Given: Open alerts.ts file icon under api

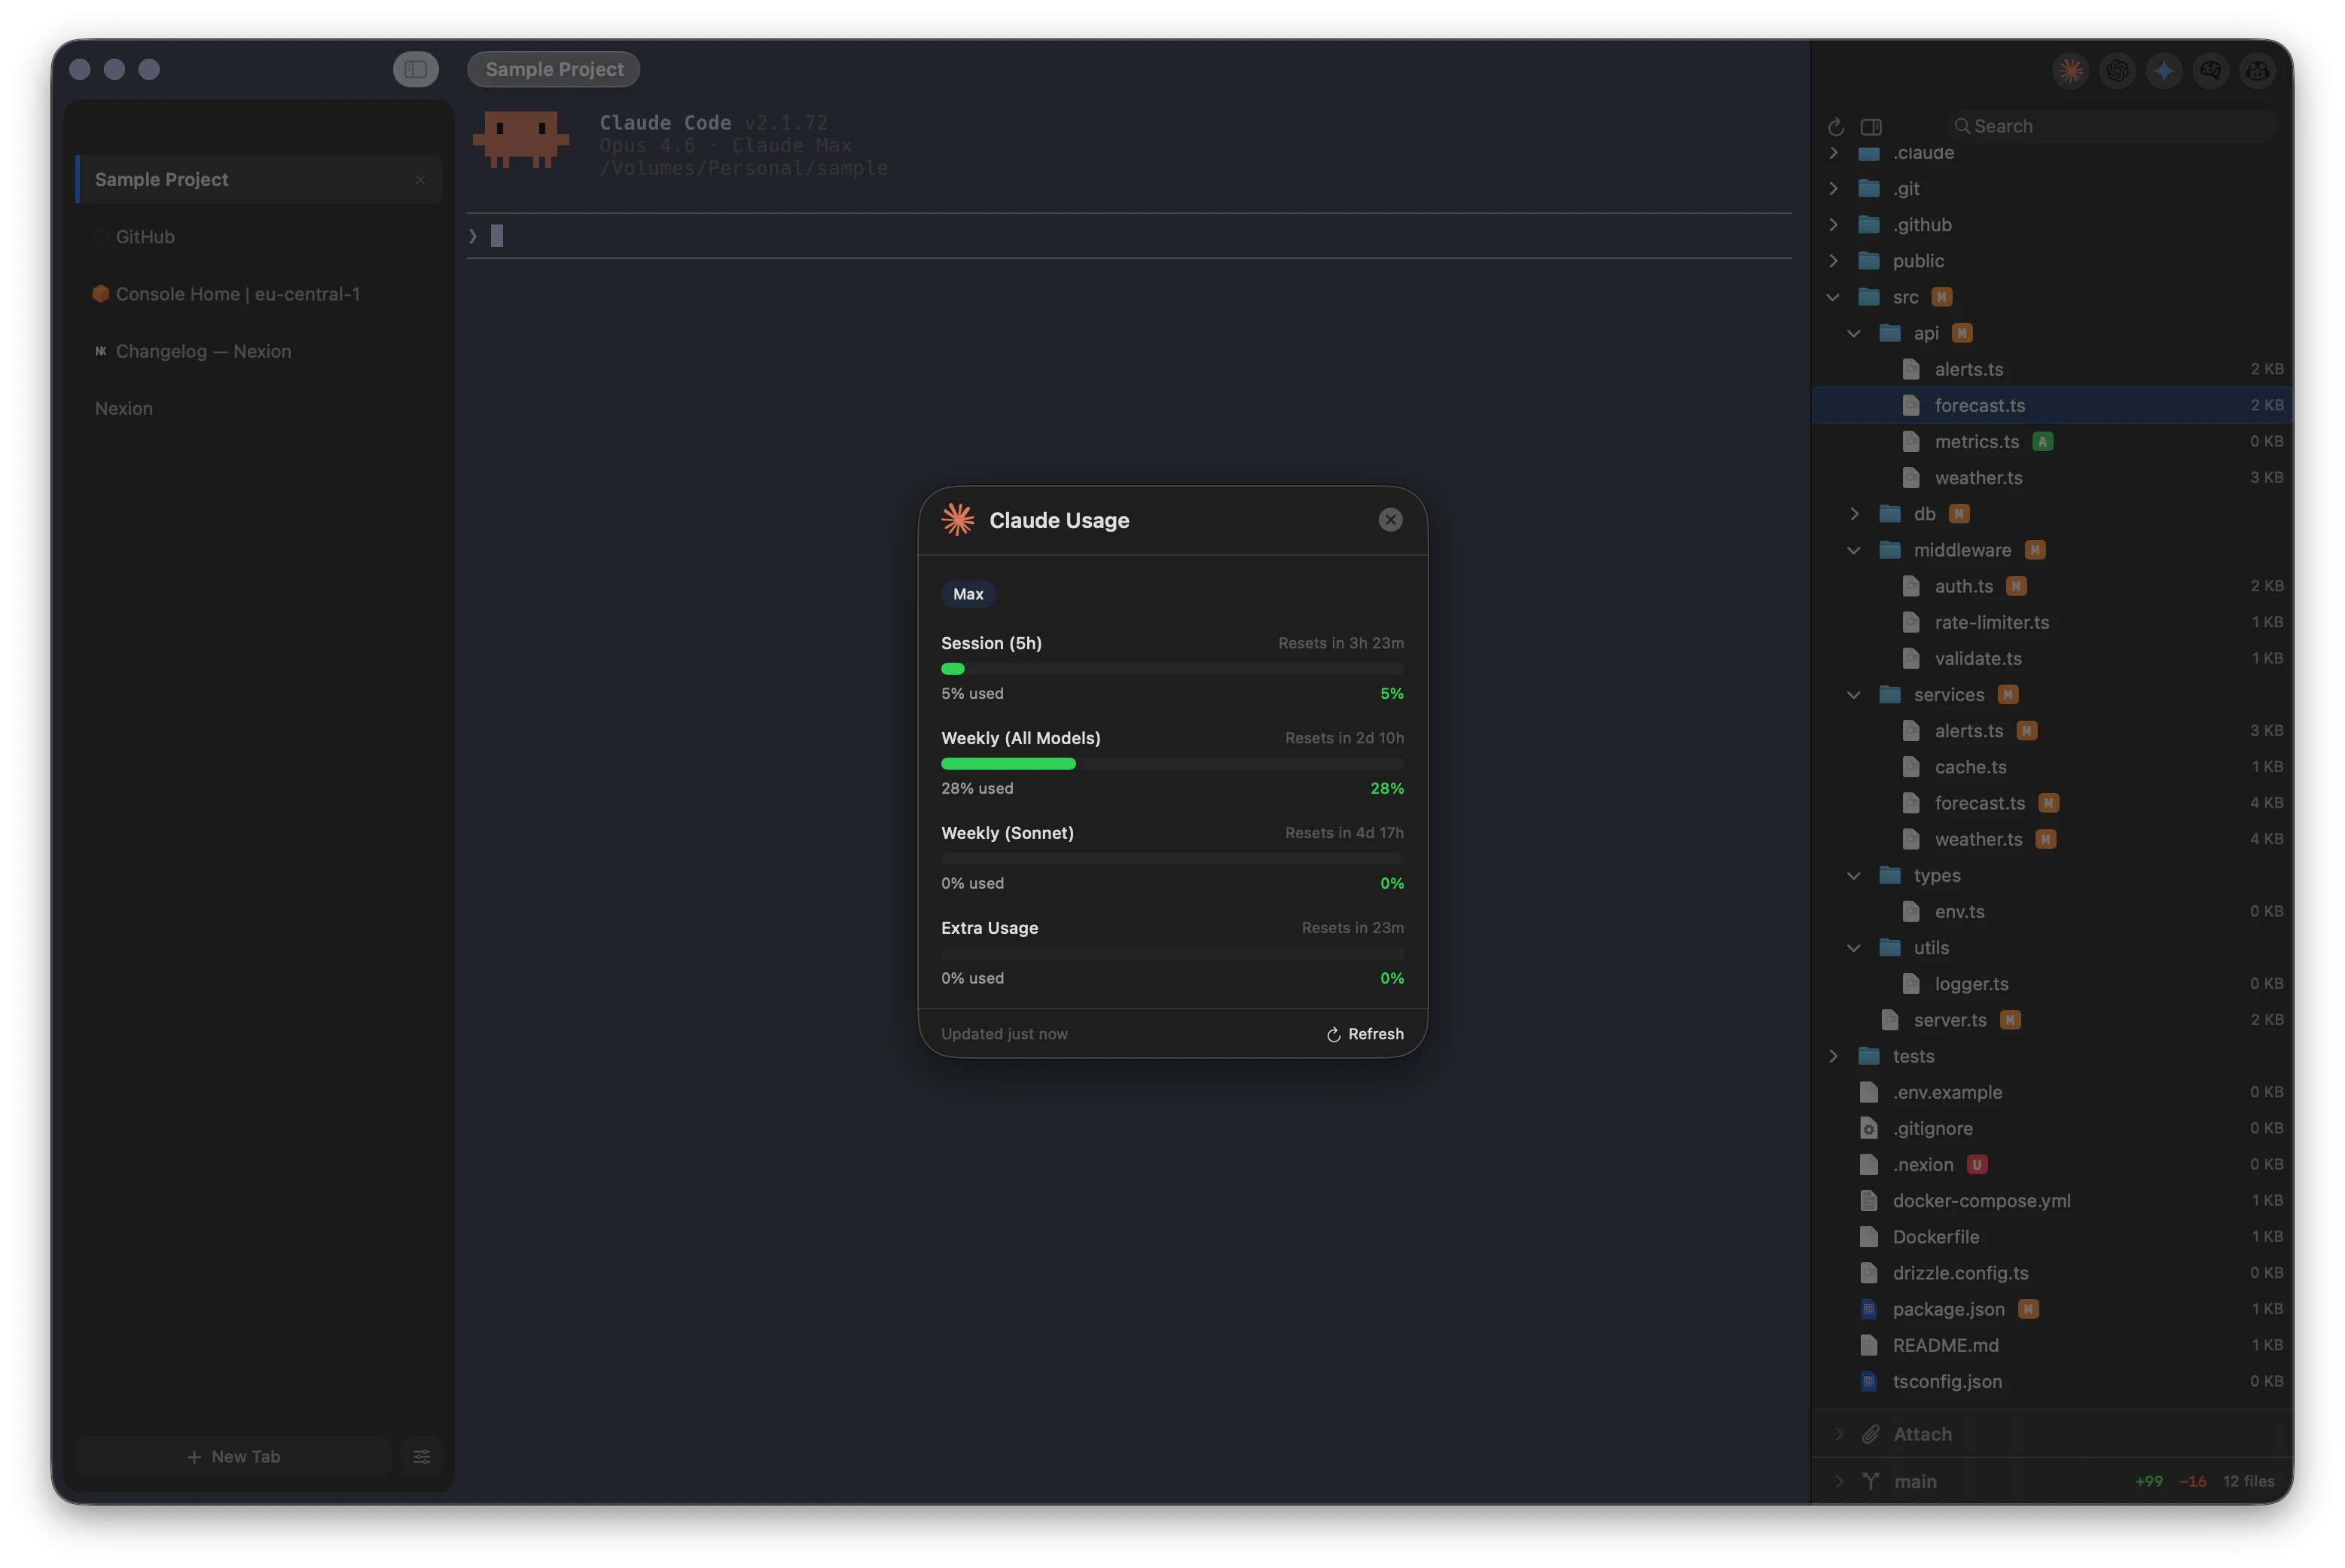Looking at the screenshot, I should (1911, 369).
